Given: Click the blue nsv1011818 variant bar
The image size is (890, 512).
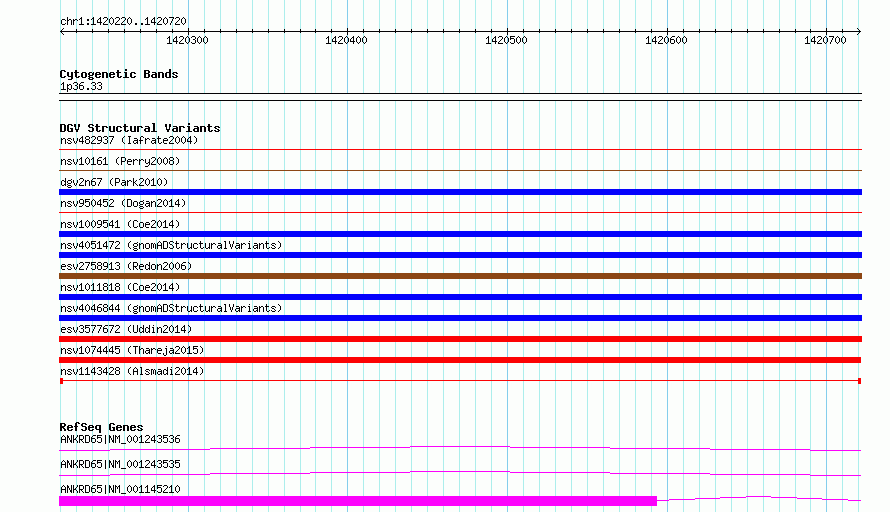Looking at the screenshot, I should tap(460, 297).
